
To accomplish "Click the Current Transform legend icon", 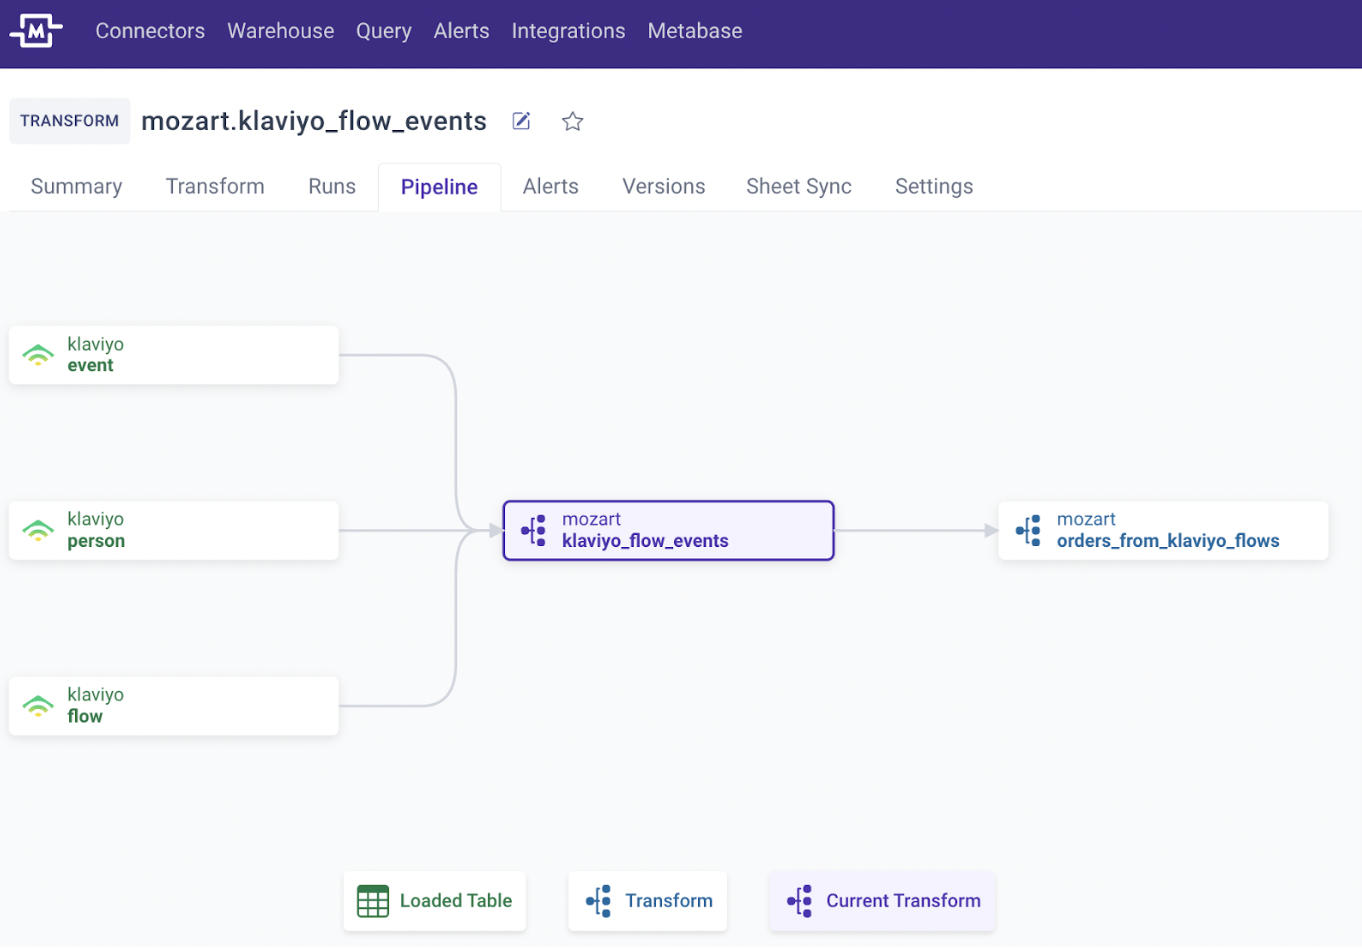I will point(799,901).
